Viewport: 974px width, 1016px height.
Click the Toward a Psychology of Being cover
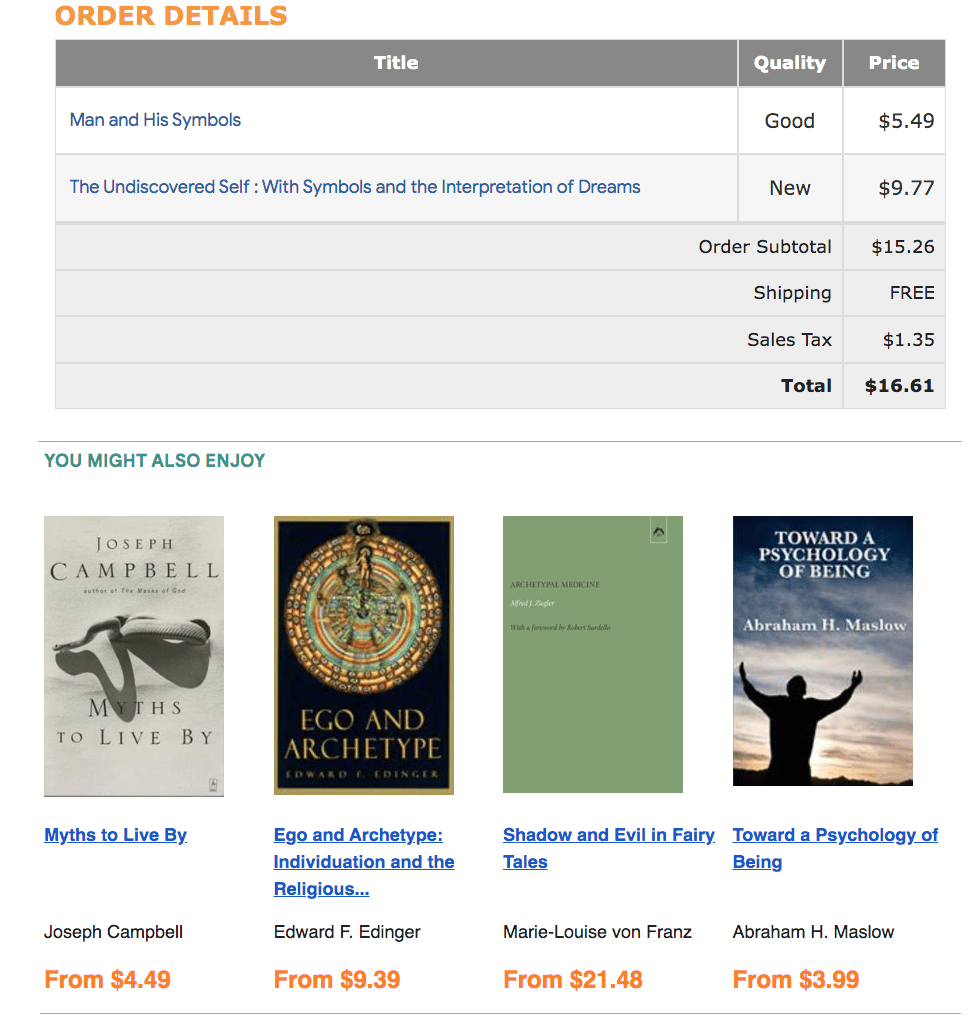[x=823, y=651]
